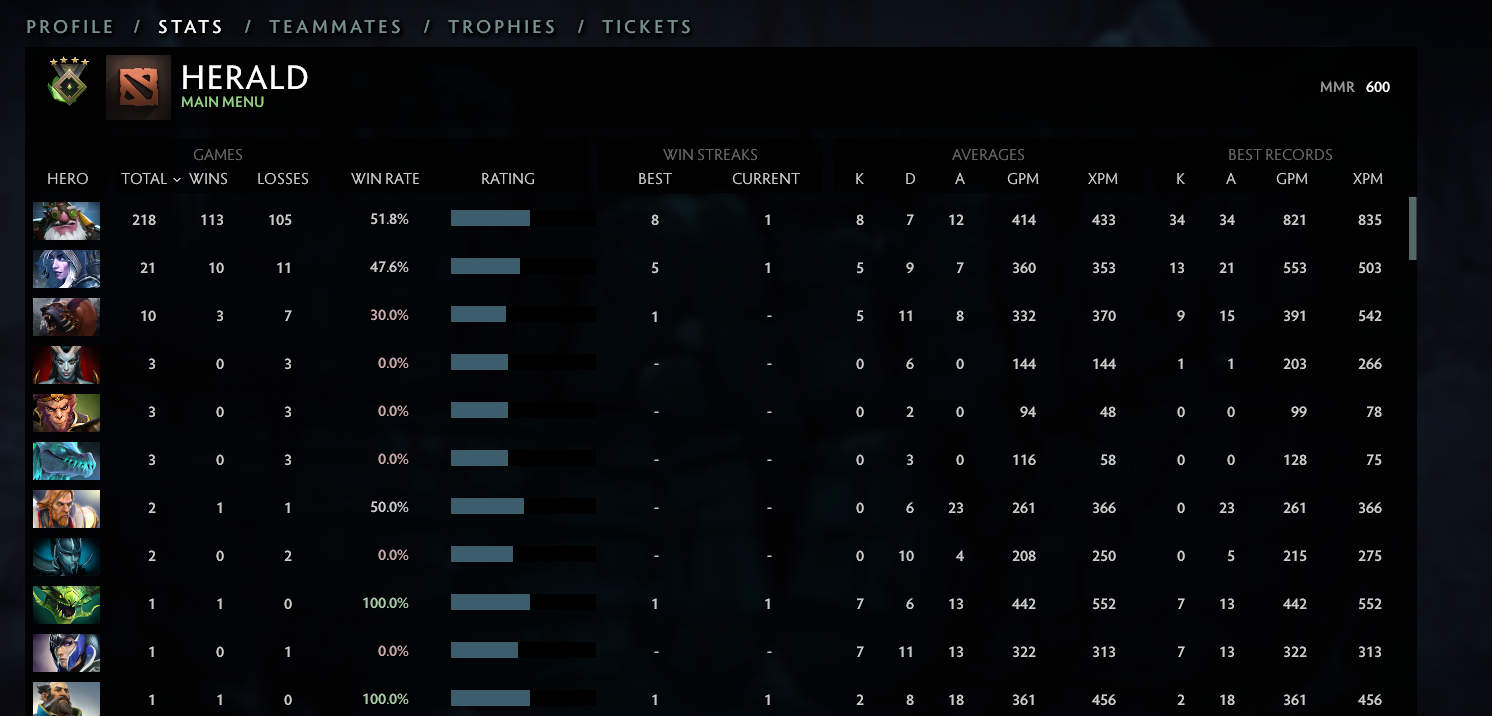Viewport: 1492px width, 716px height.
Task: Click the Dota 2 logo avatar
Action: (x=138, y=88)
